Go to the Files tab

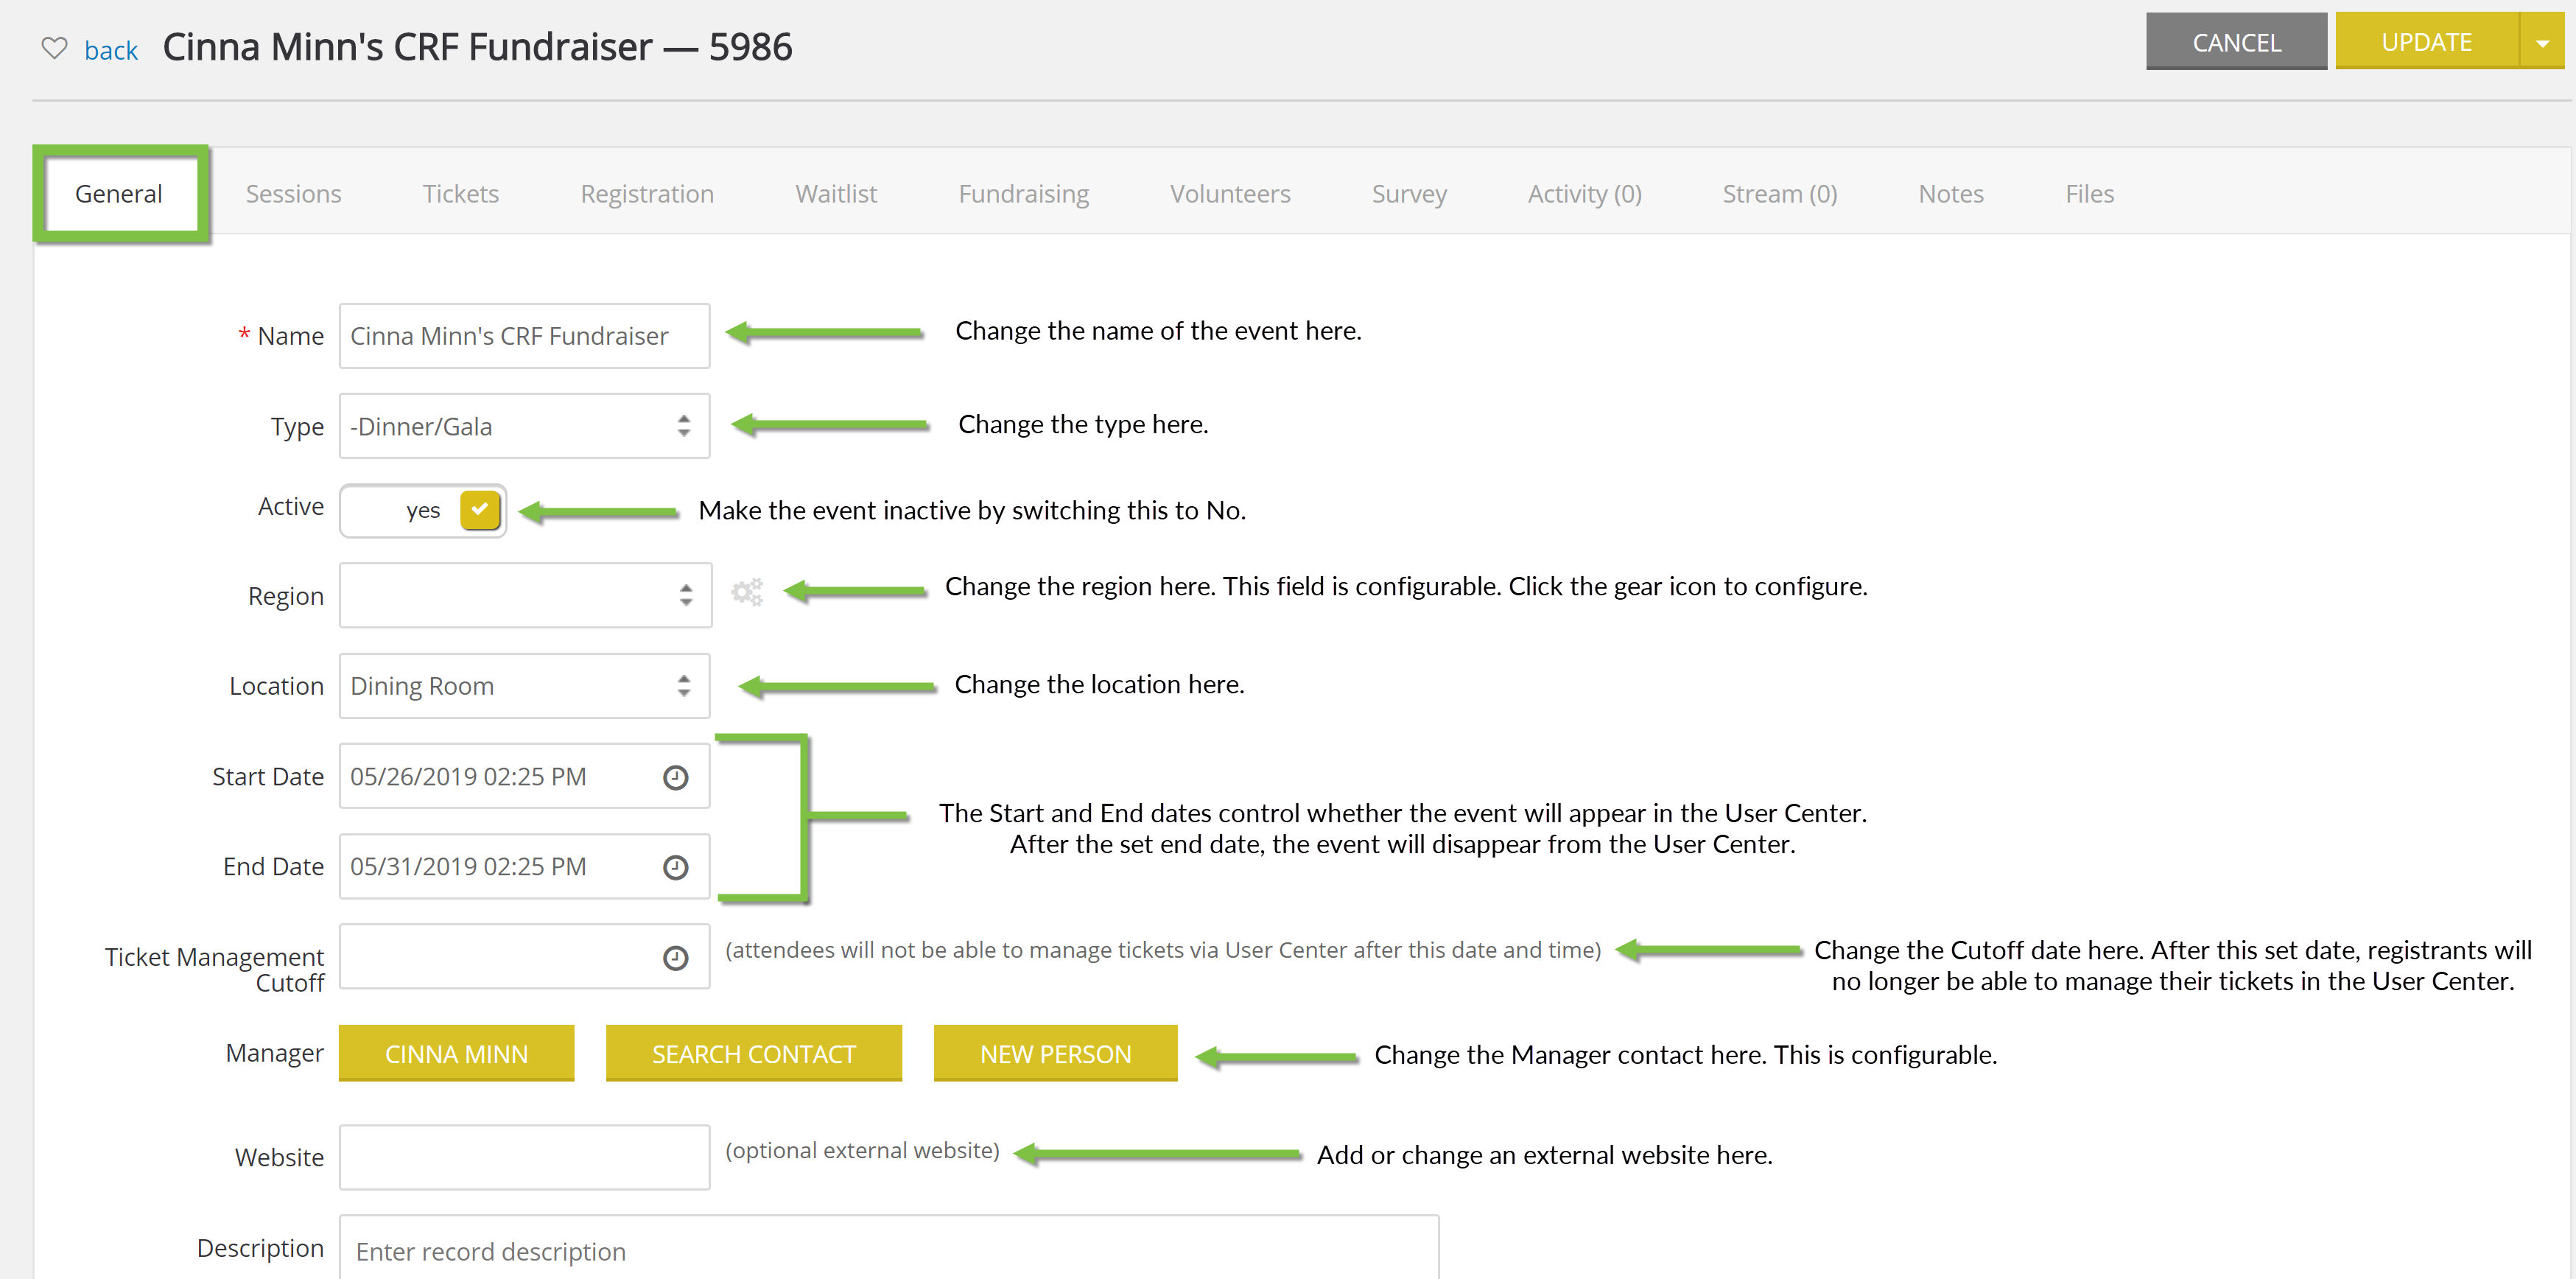(x=2089, y=194)
